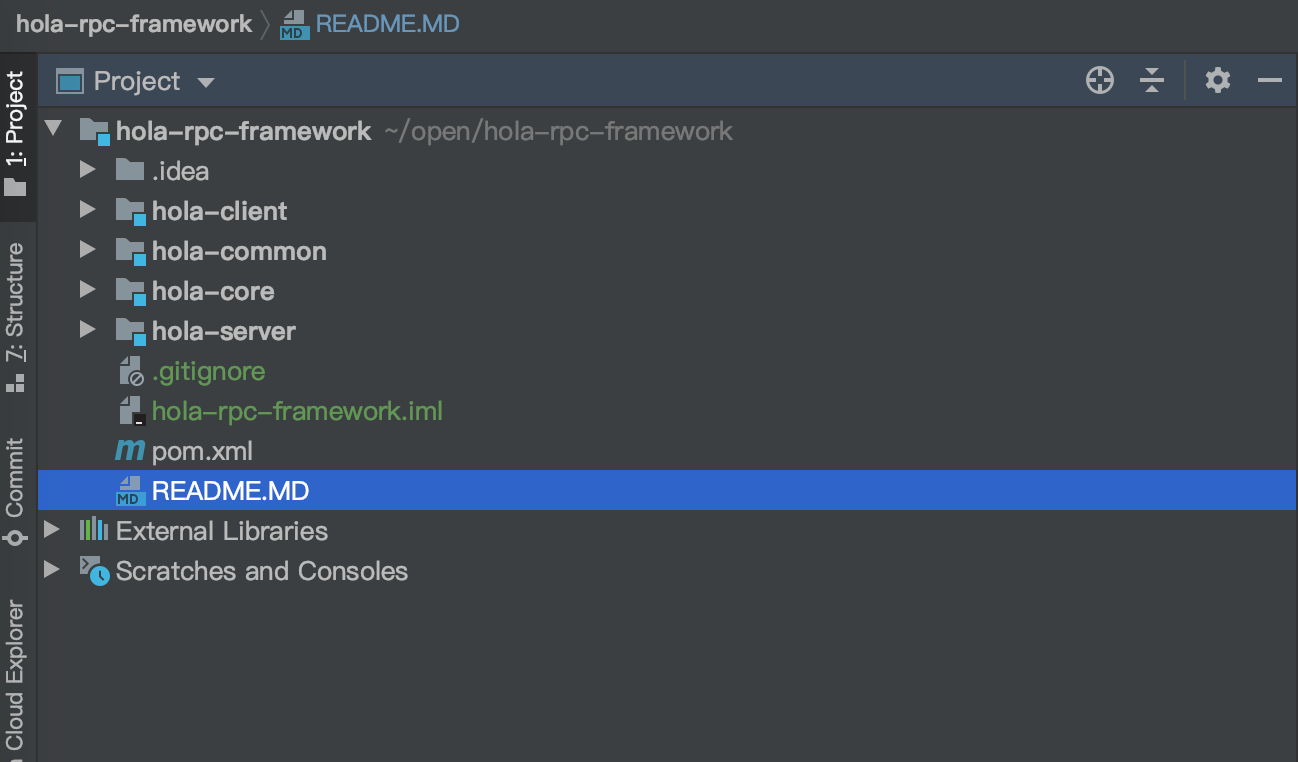The height and width of the screenshot is (762, 1298).
Task: Expand the External Libraries node
Action: 52,530
